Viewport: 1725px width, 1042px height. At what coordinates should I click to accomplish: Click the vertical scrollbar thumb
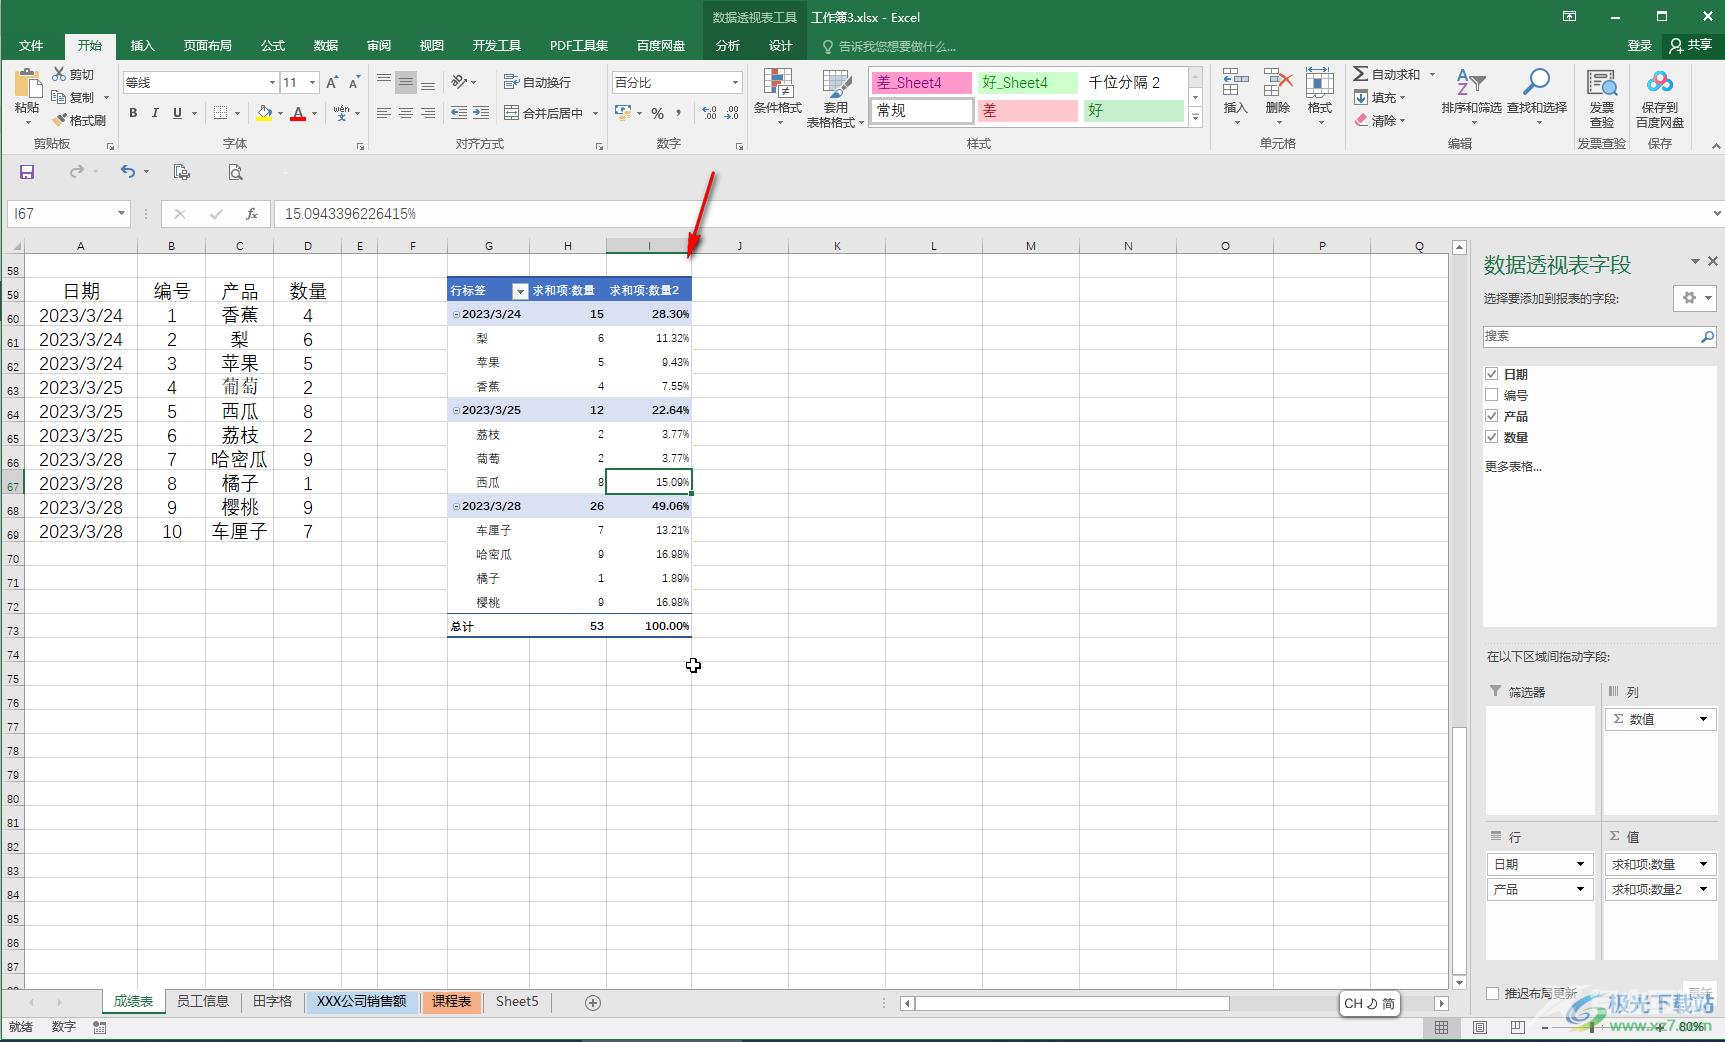[x=1459, y=851]
